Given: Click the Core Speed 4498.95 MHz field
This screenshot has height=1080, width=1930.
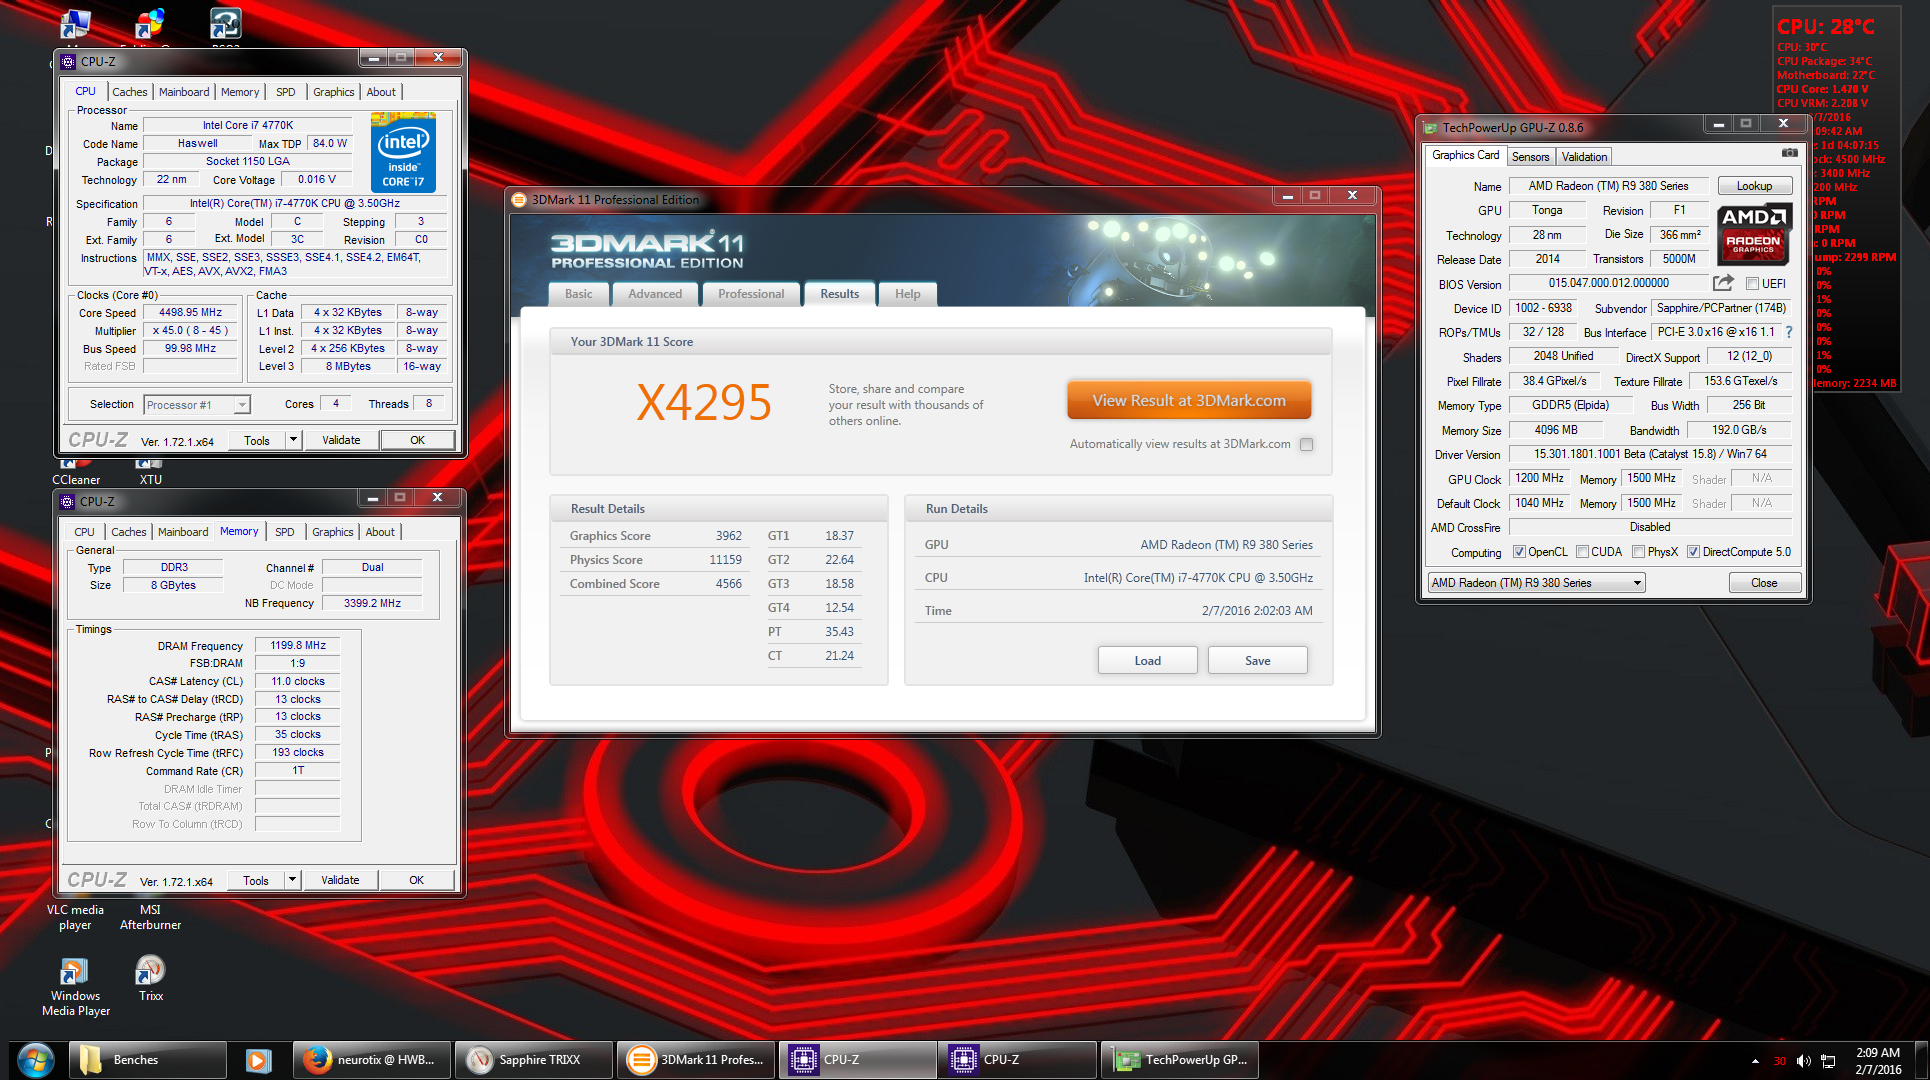Looking at the screenshot, I should tap(190, 312).
